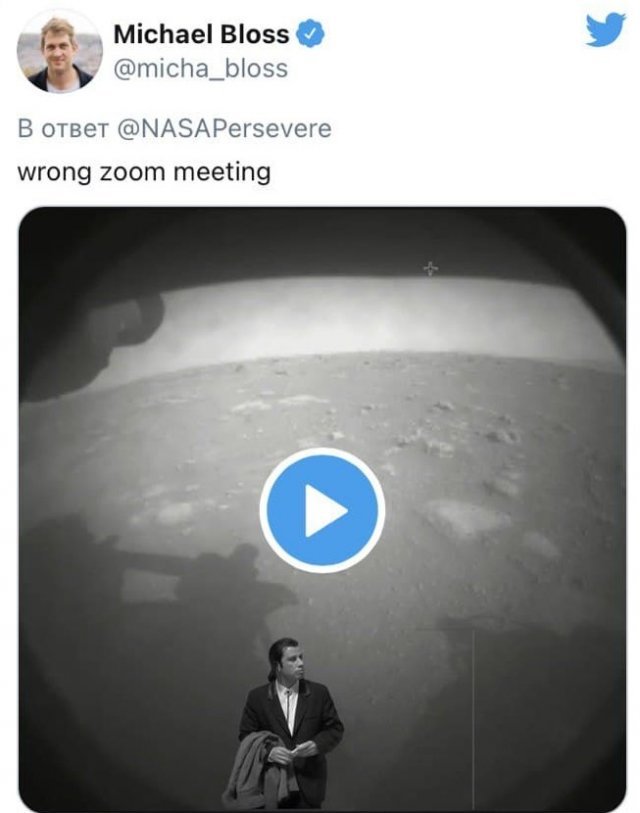Open the Twitter bird logo

pos(604,33)
